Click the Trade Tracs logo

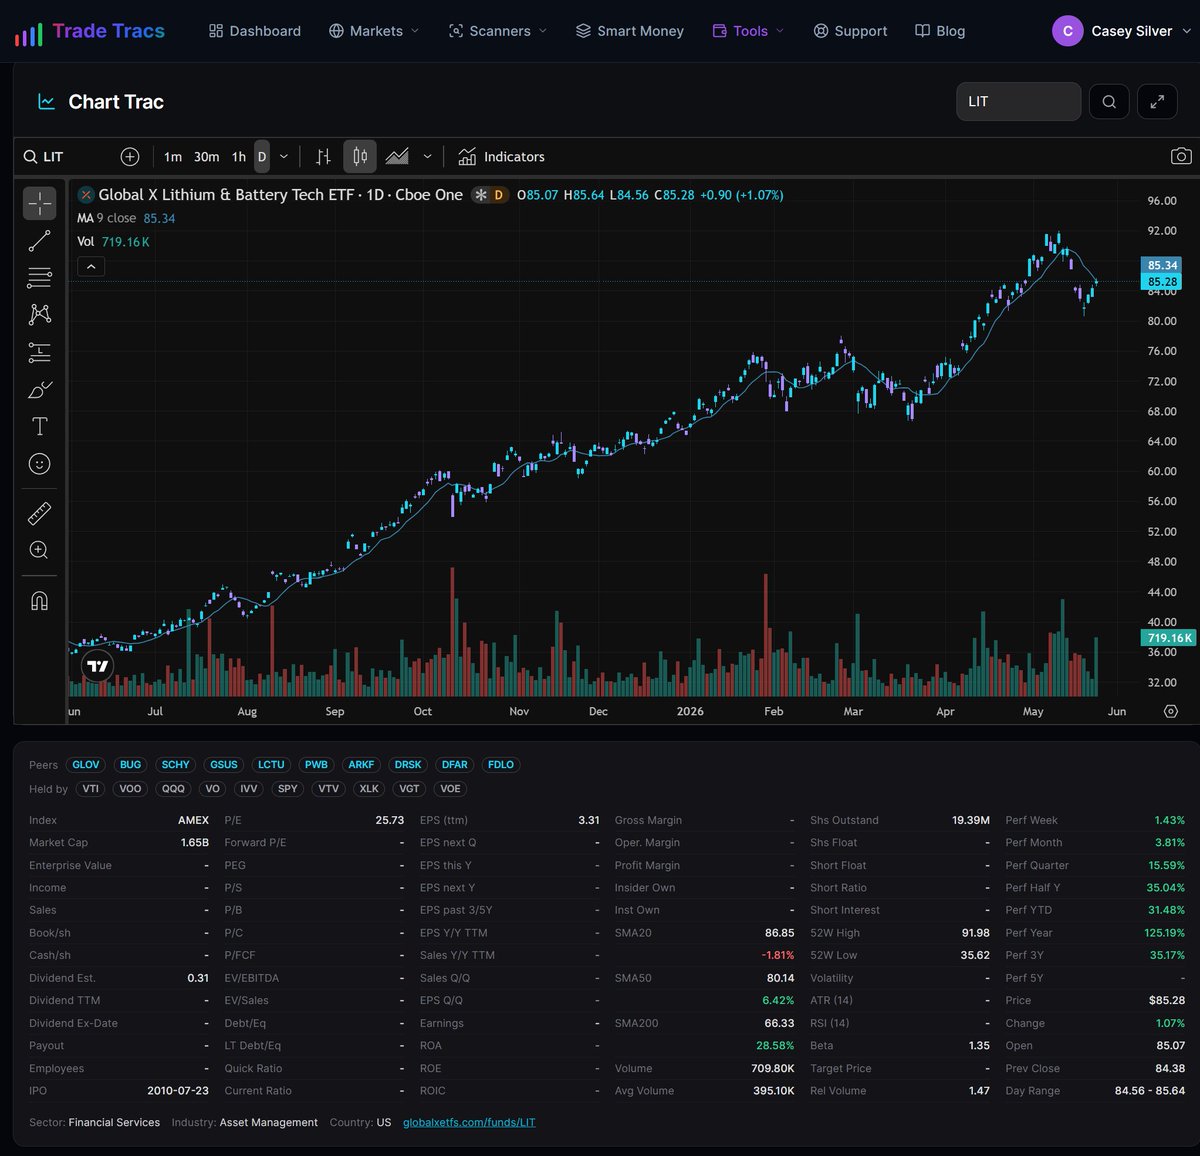click(90, 31)
